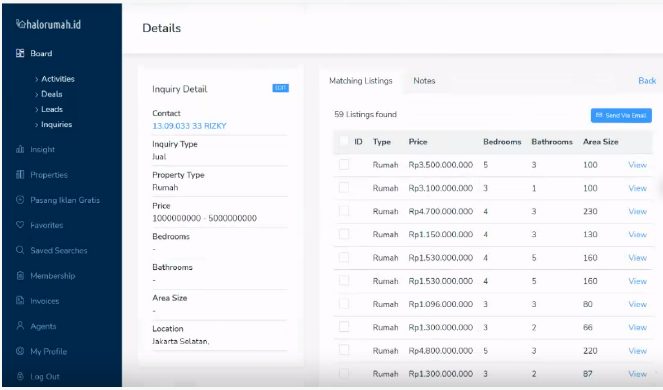Check the Rp4.700.000.000 listing checkbox
Screen dimensions: 663x390
[344, 211]
